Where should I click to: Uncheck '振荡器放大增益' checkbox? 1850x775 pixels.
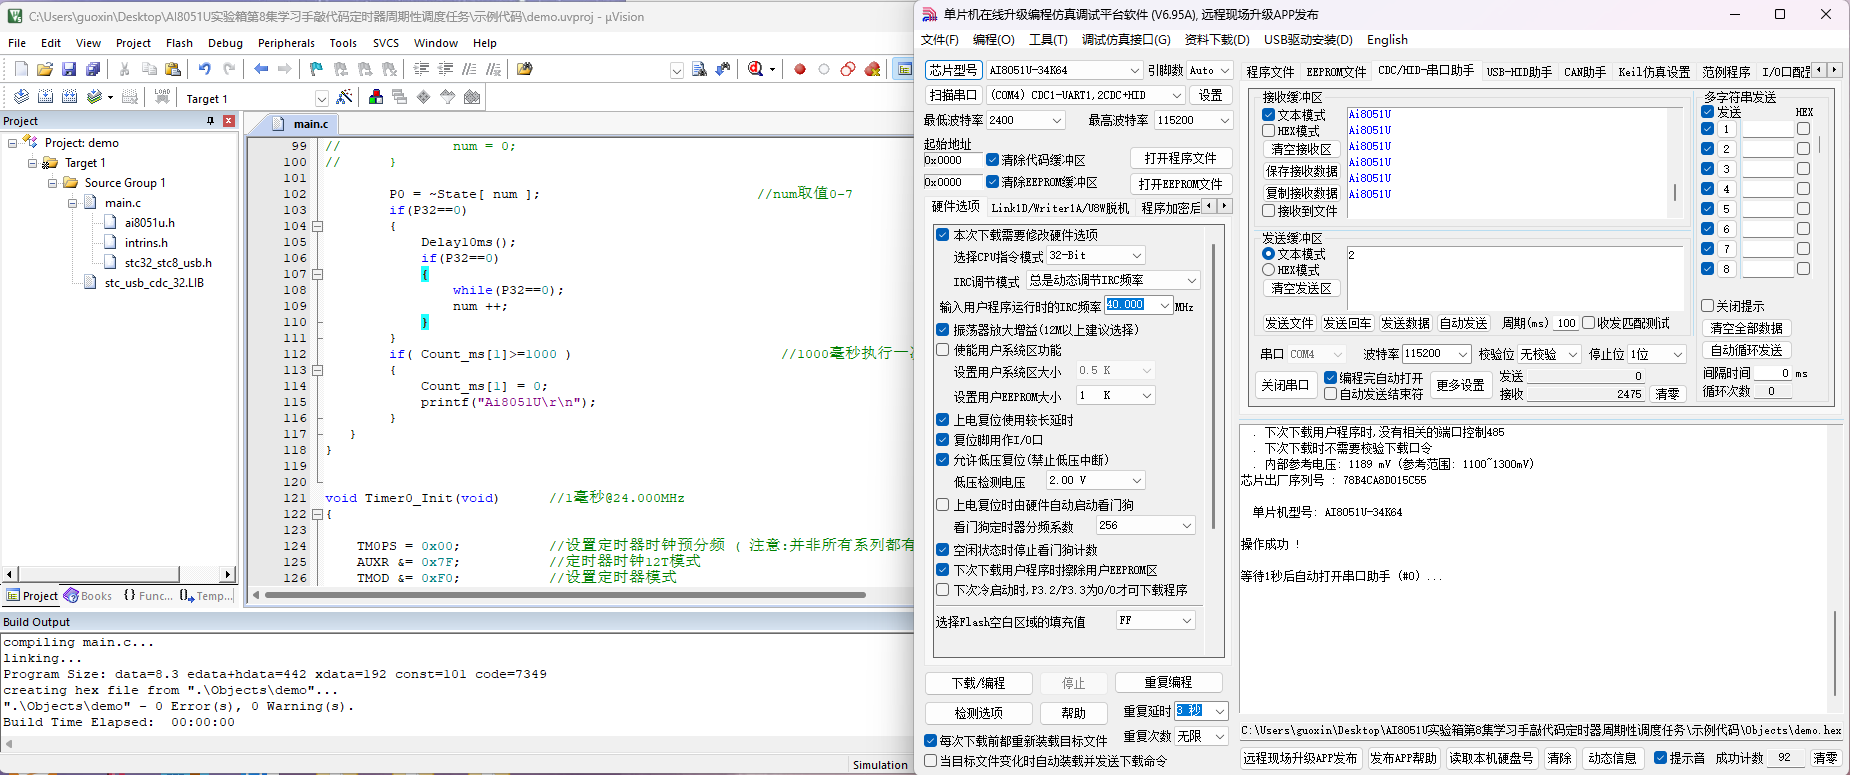tap(943, 330)
